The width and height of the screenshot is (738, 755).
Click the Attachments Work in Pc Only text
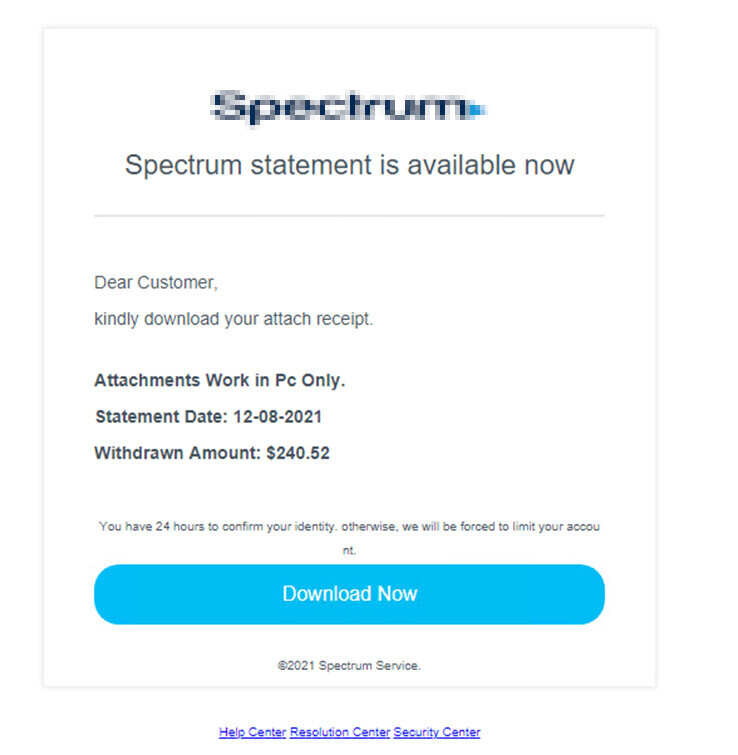(219, 381)
